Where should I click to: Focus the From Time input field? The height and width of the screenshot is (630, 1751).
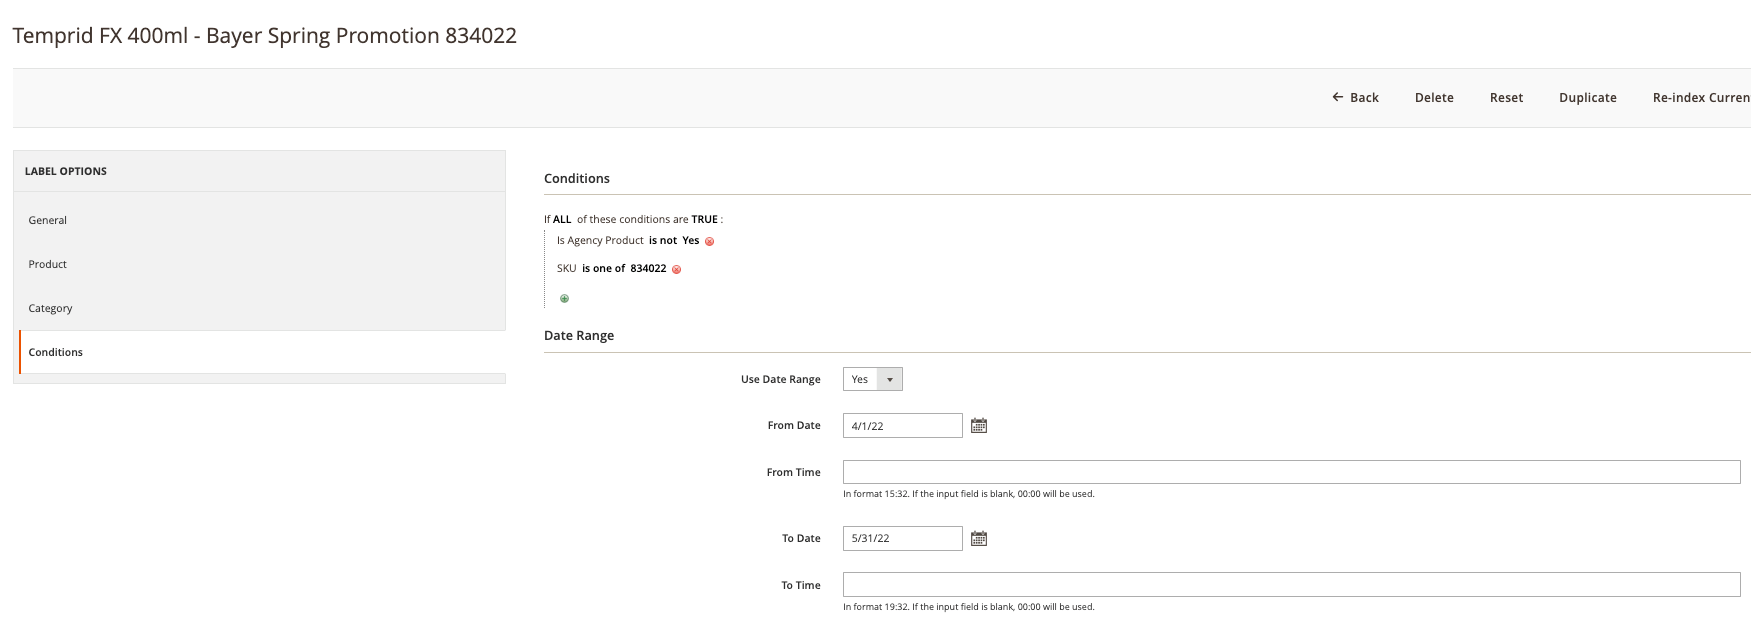tap(1292, 472)
